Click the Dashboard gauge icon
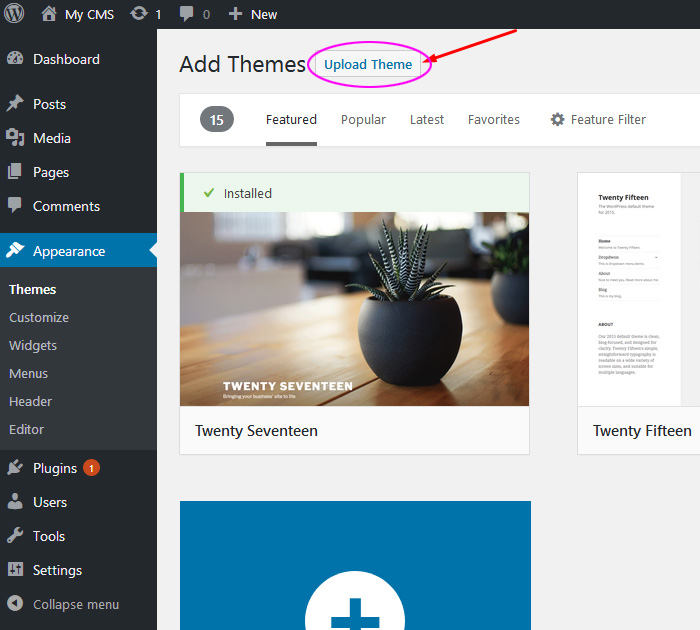 point(15,58)
